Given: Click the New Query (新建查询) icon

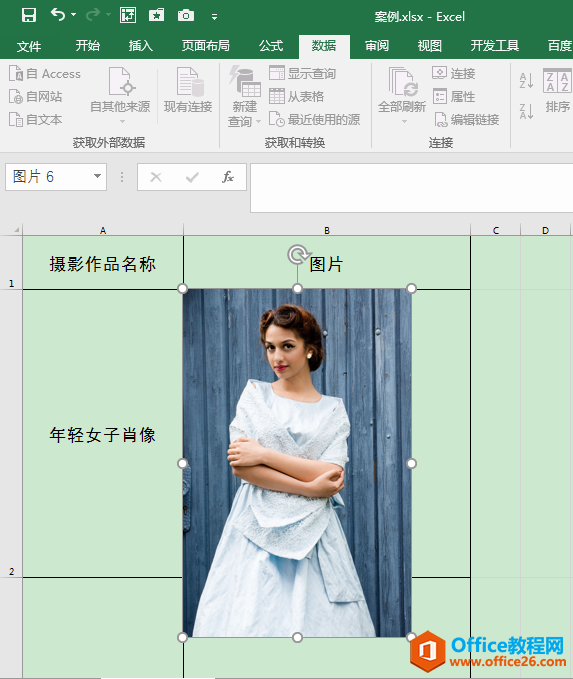Looking at the screenshot, I should [x=245, y=81].
